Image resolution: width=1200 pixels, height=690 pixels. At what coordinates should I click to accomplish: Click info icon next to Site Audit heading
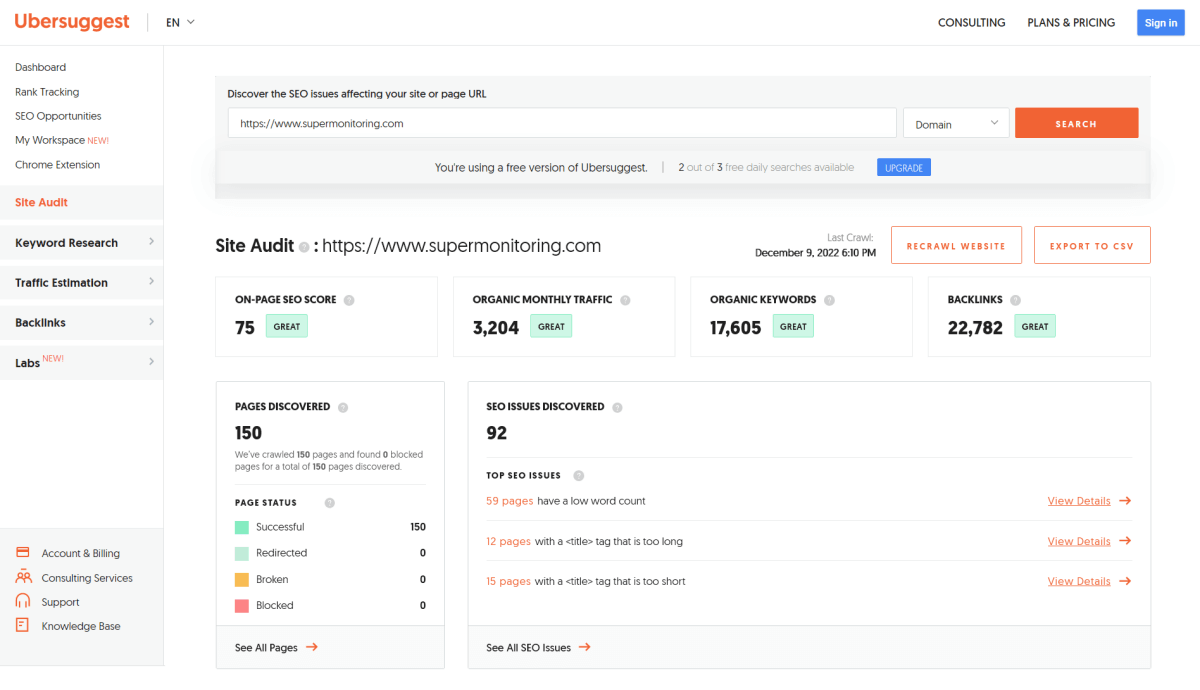tap(304, 246)
